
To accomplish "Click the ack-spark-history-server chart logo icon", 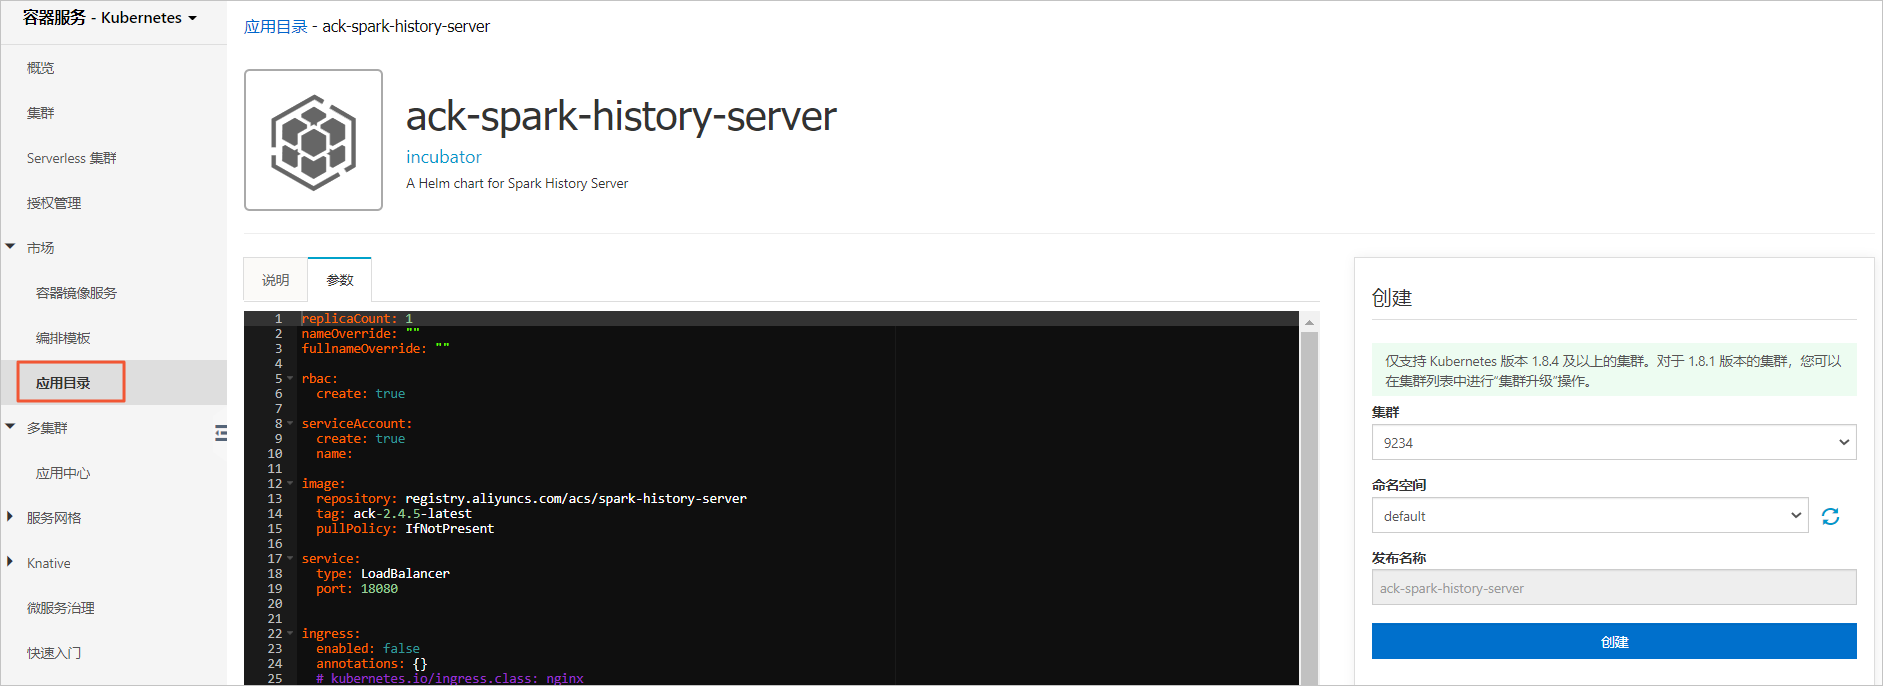I will tap(313, 140).
